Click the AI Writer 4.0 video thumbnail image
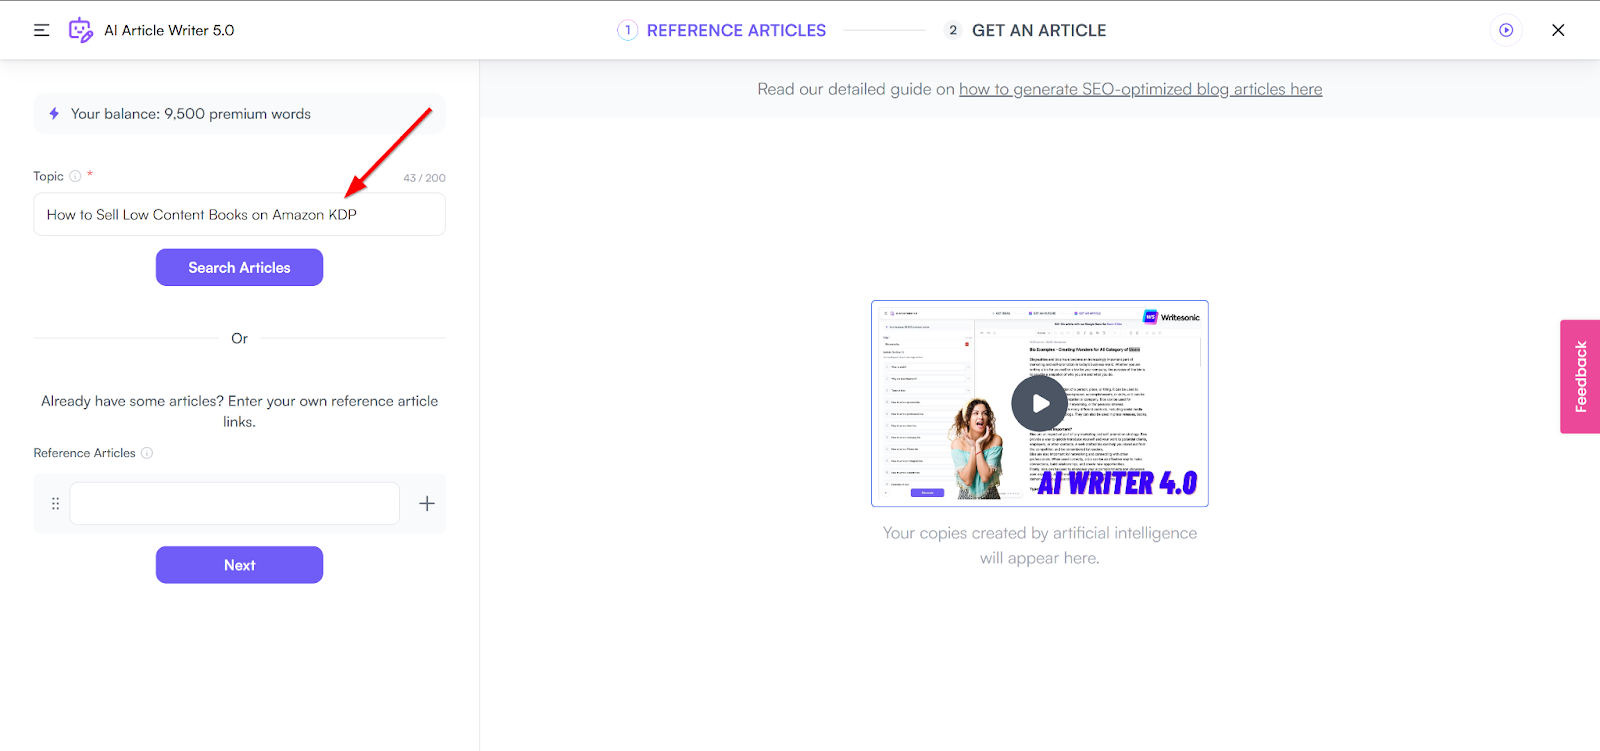 [1039, 403]
